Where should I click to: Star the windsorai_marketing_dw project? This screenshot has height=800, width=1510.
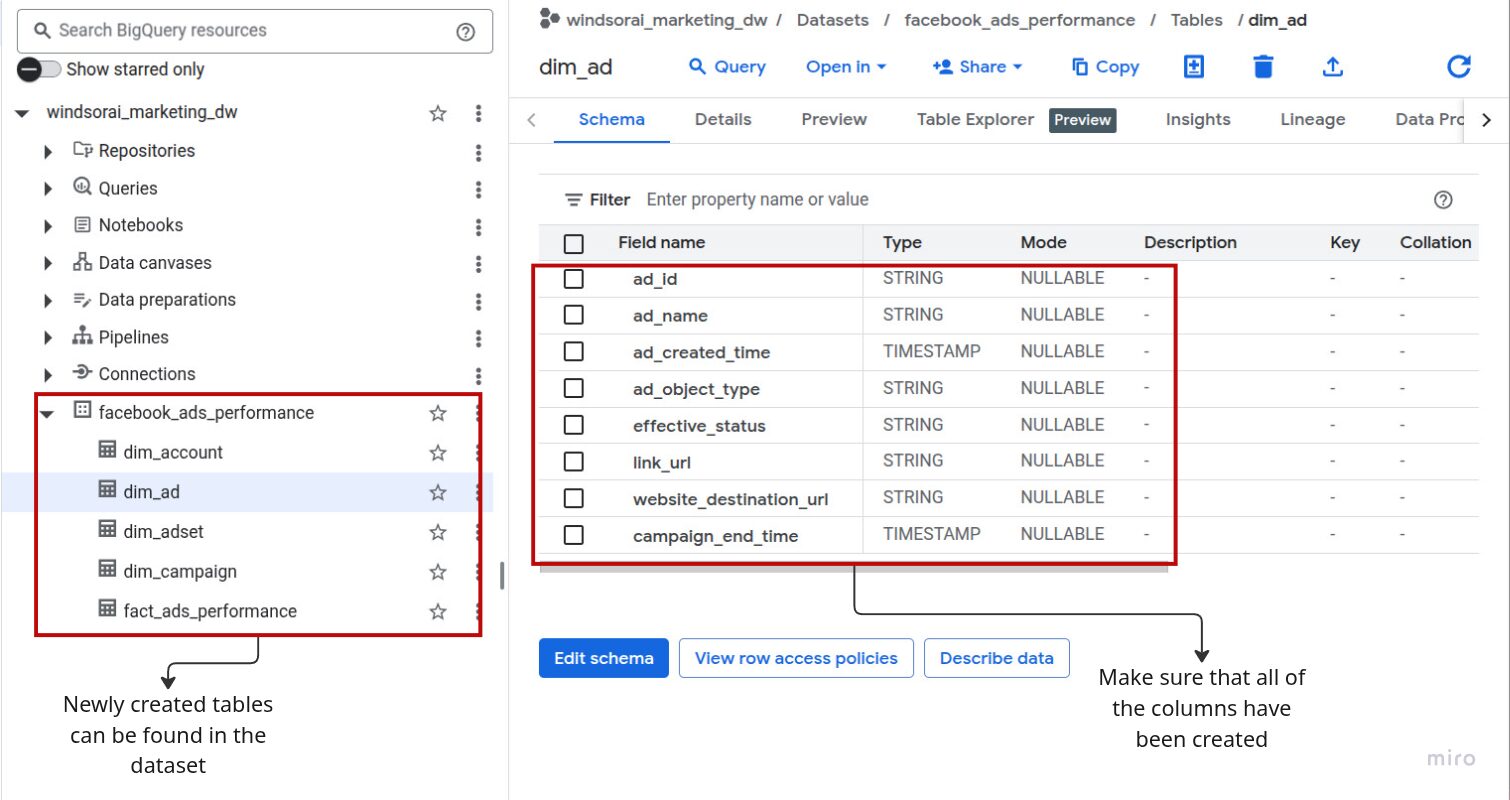pyautogui.click(x=438, y=113)
